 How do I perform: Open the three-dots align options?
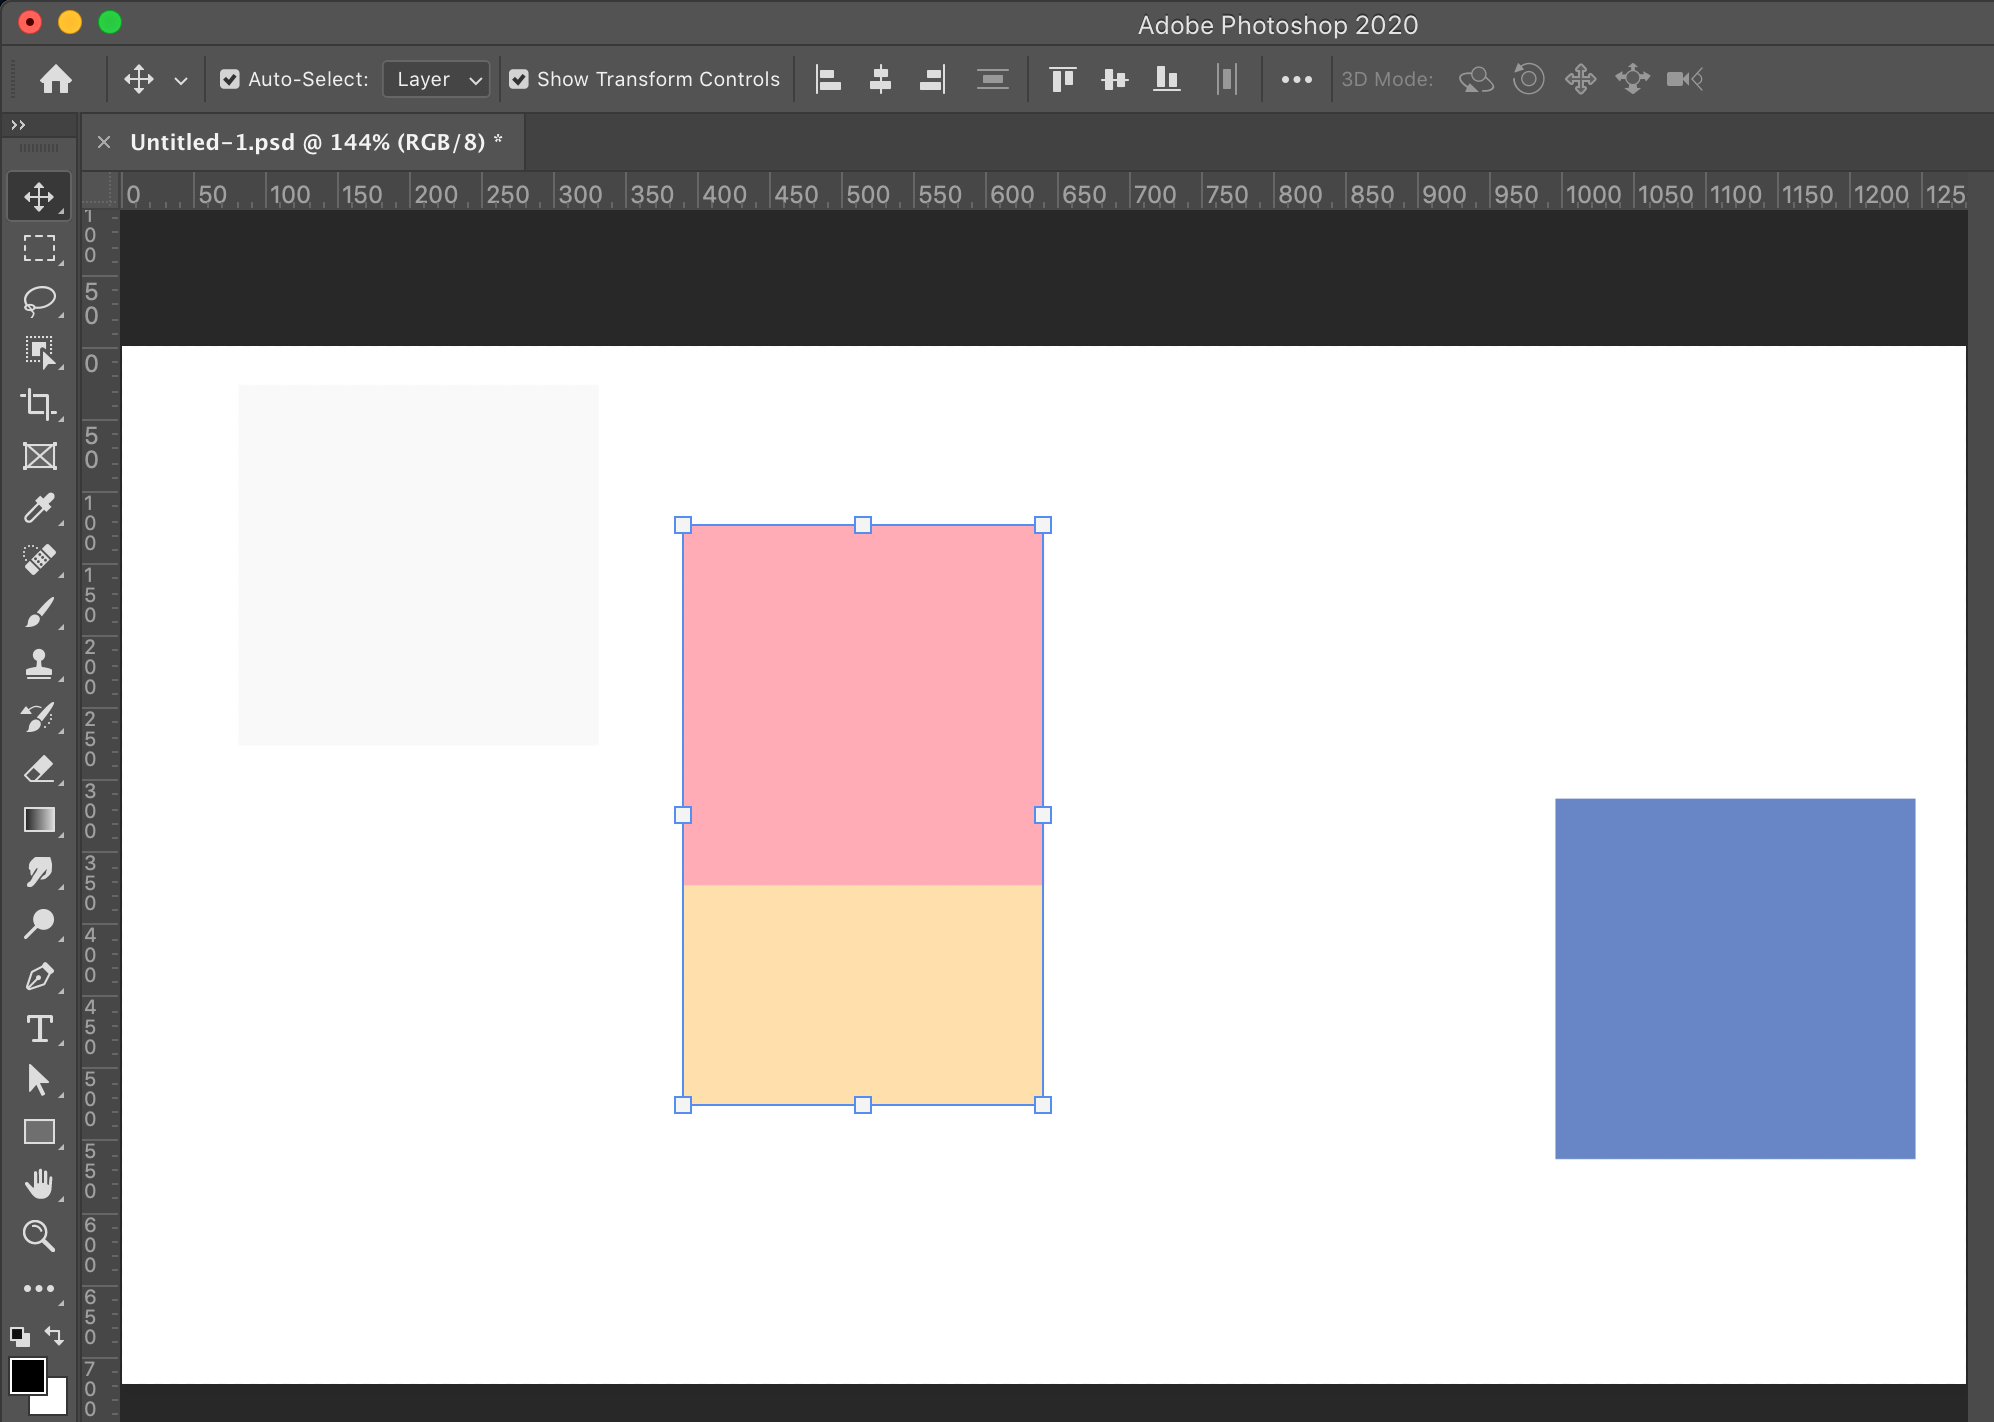tap(1296, 79)
